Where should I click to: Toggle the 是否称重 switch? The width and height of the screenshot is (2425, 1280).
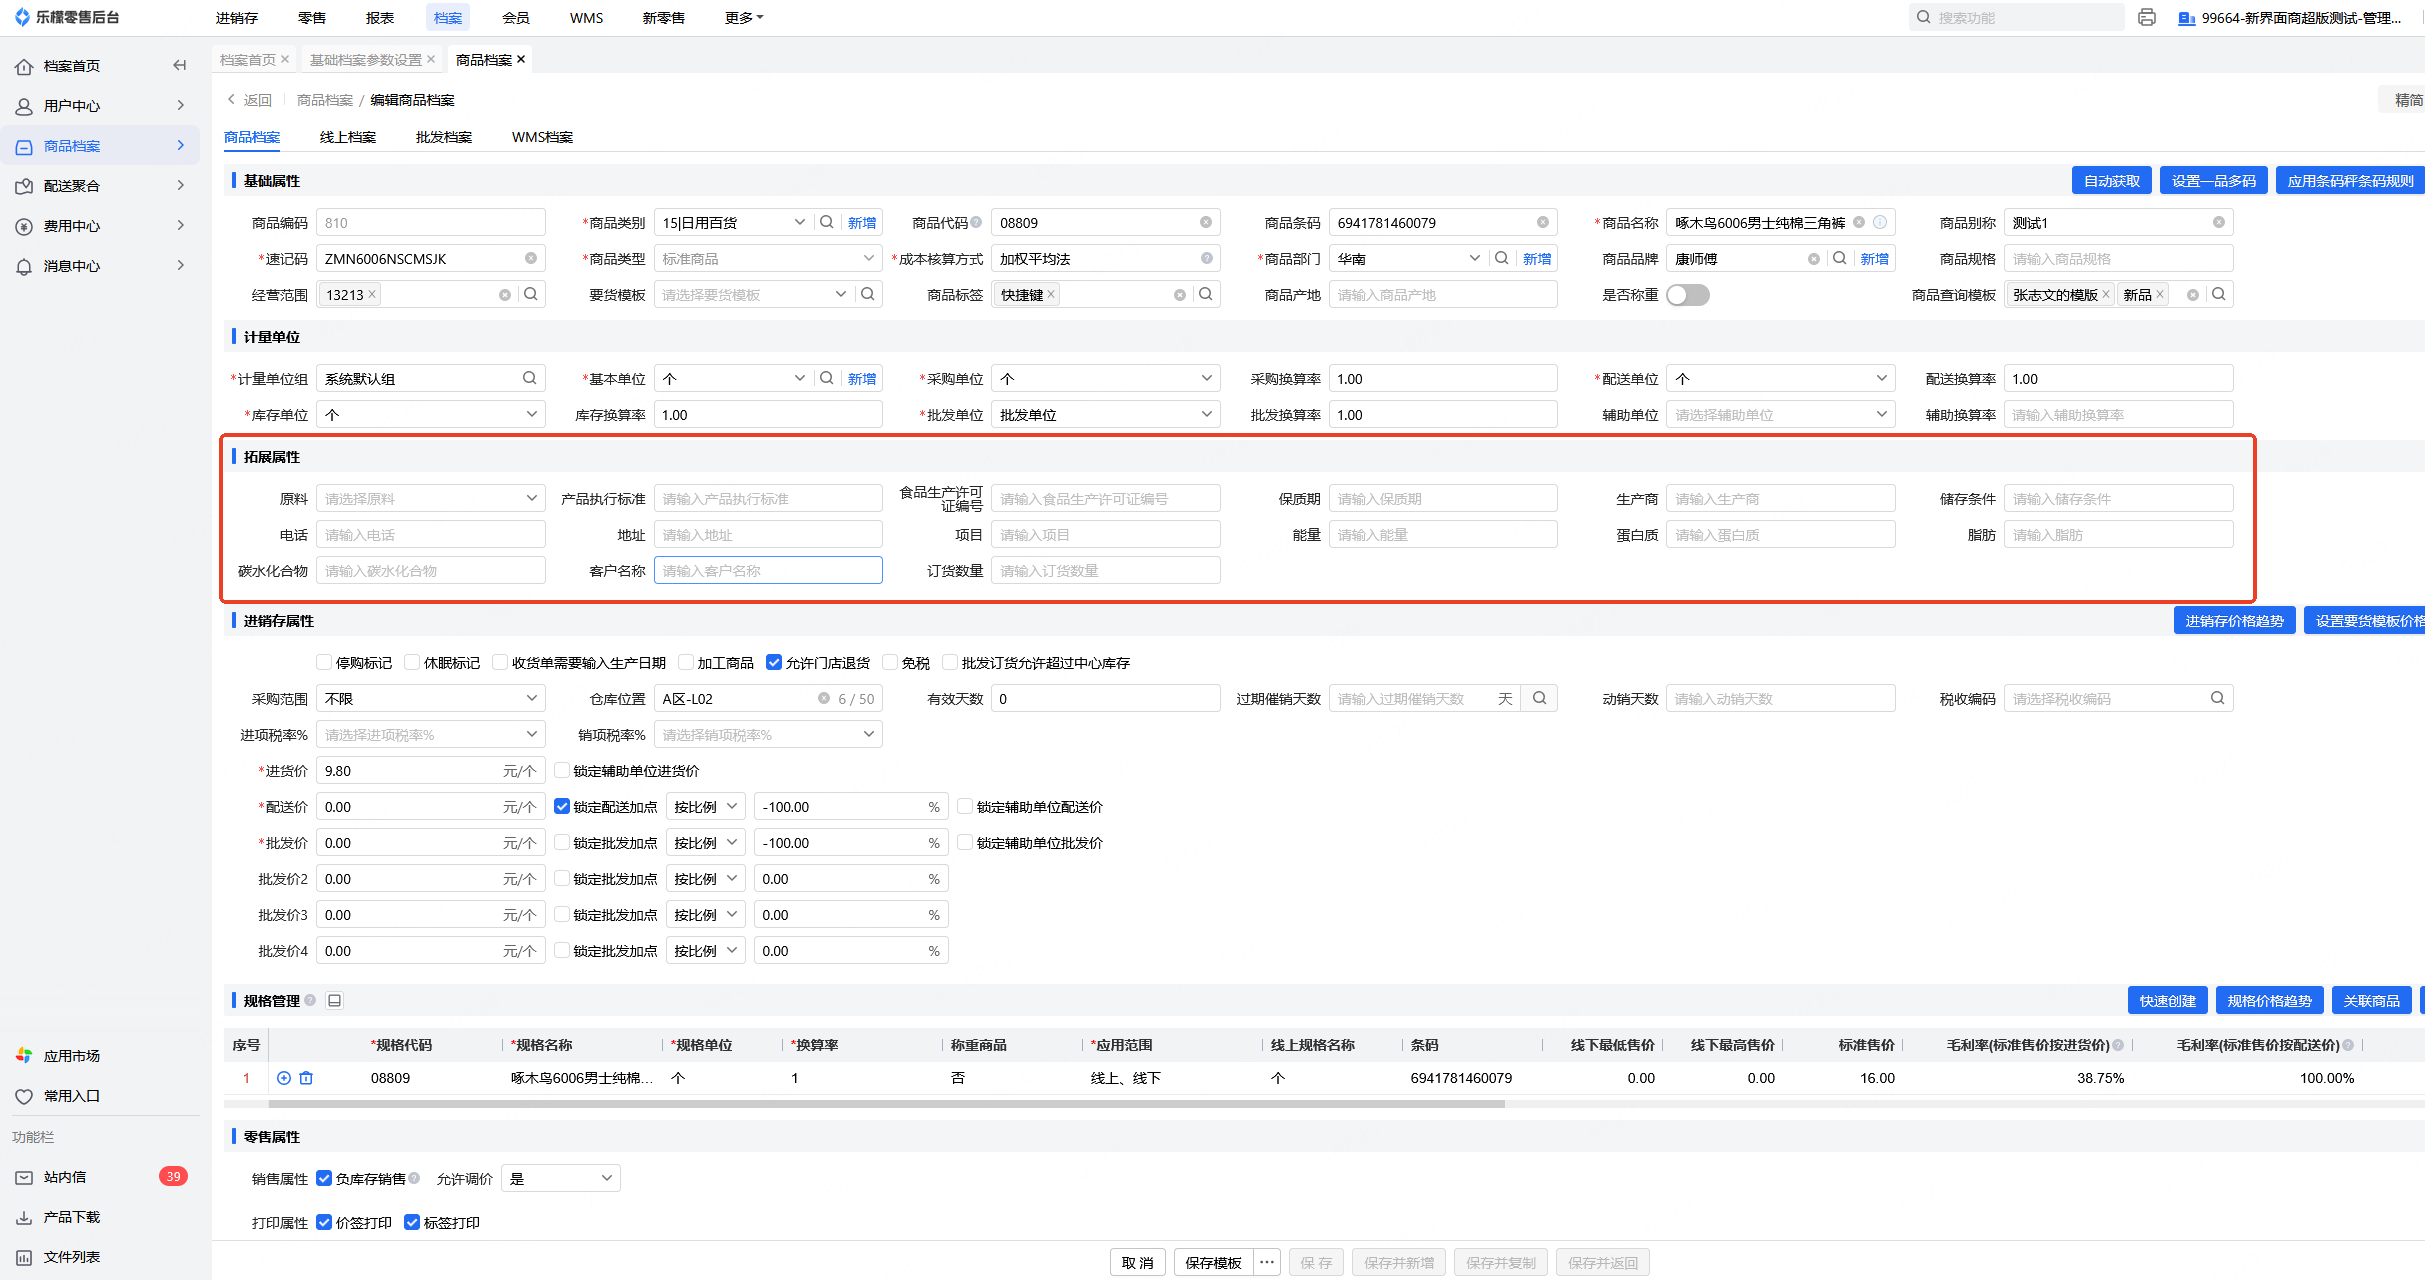click(1687, 295)
